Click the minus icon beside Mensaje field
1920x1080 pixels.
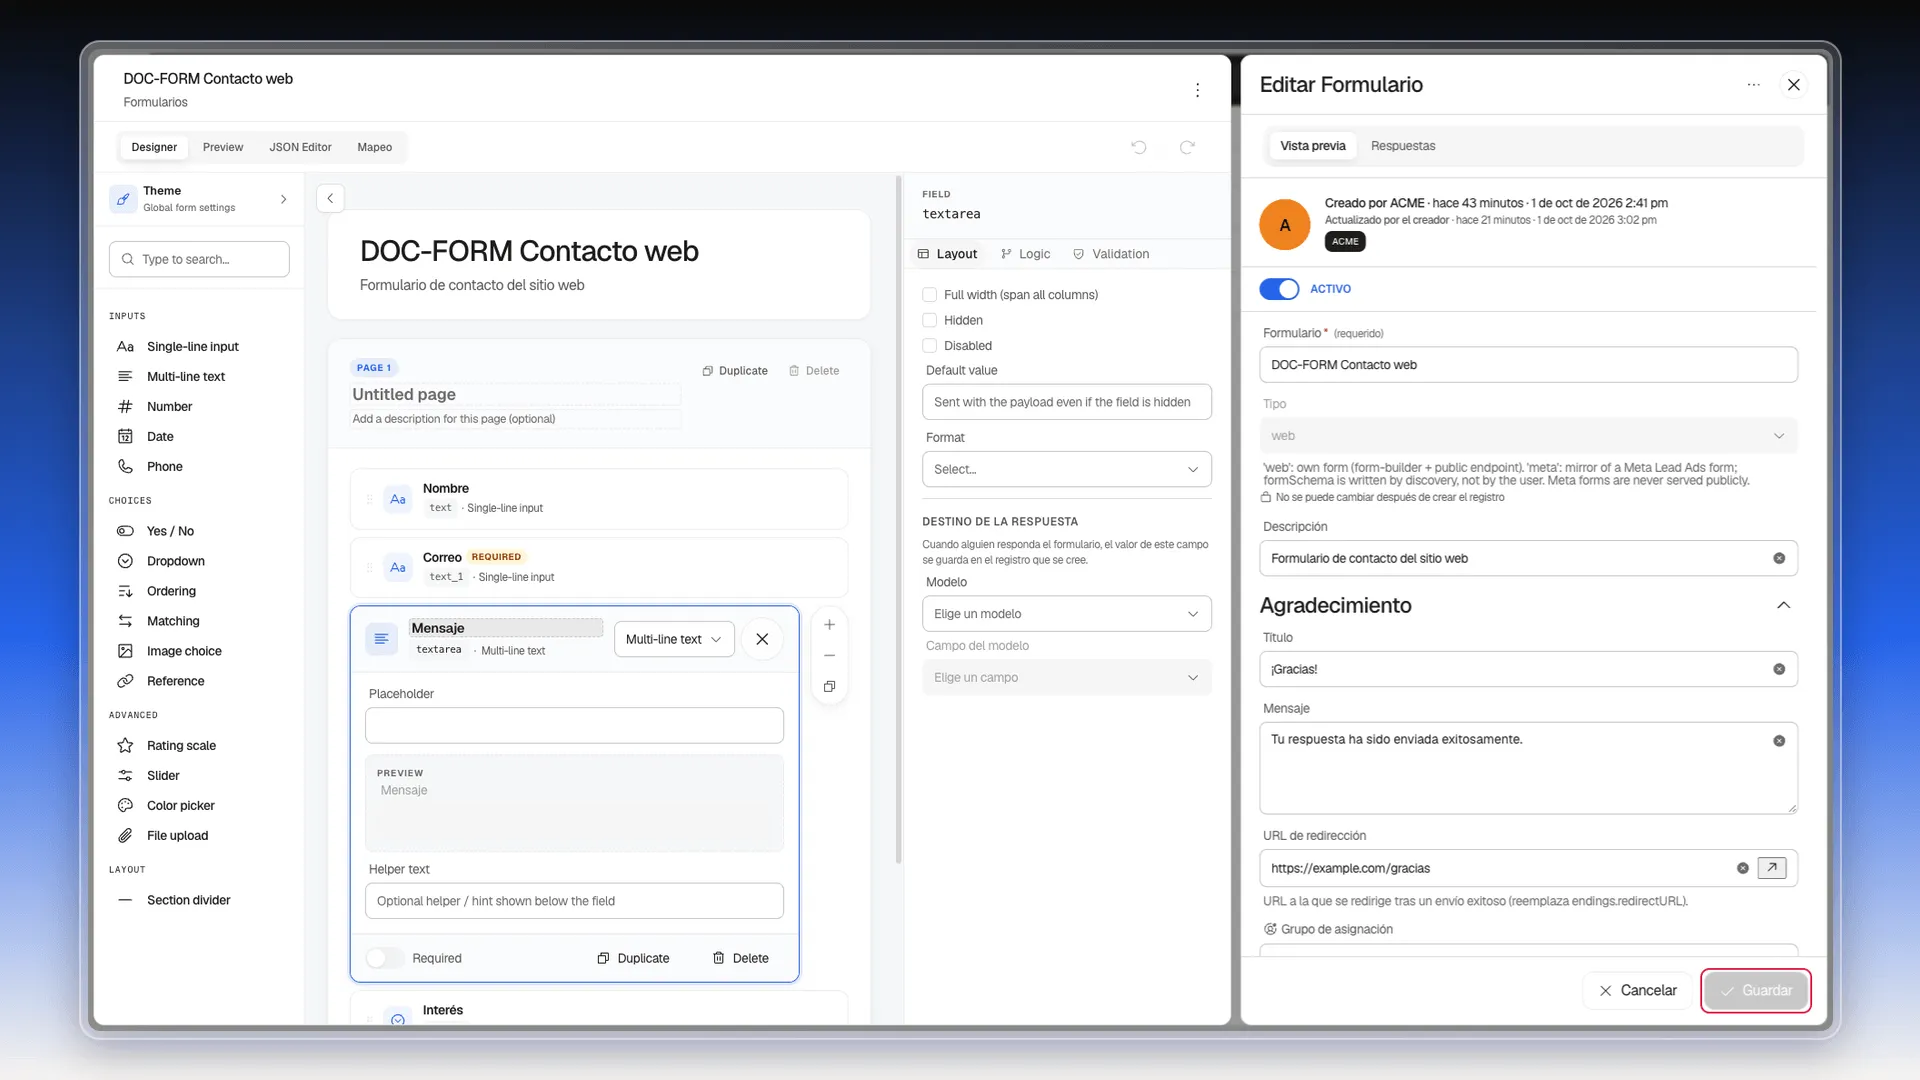click(x=829, y=655)
